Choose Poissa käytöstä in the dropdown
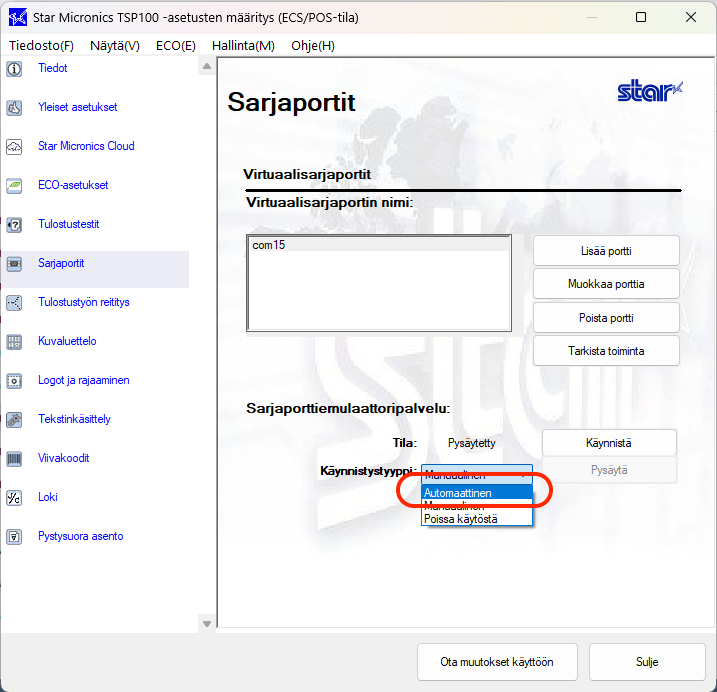The image size is (717, 692). (x=476, y=519)
